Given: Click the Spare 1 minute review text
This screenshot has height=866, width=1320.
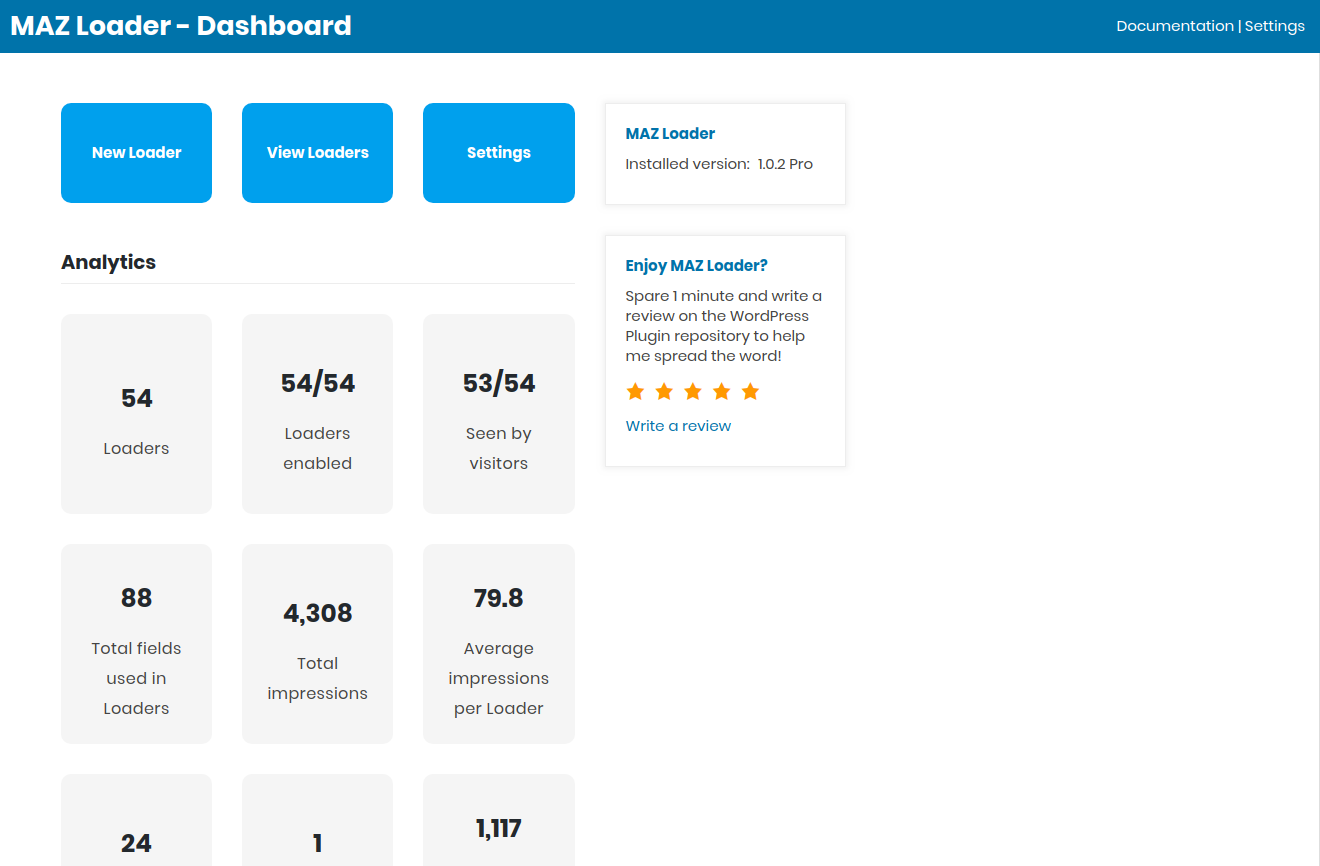Looking at the screenshot, I should [x=724, y=326].
